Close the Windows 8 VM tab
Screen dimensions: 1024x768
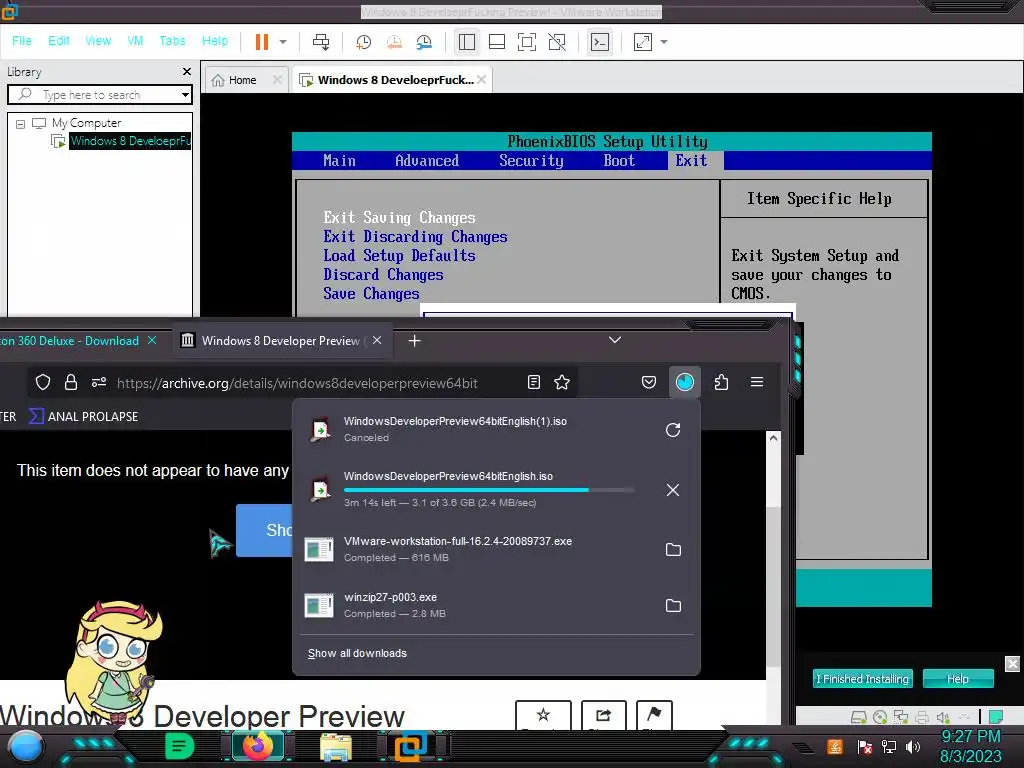coord(481,80)
